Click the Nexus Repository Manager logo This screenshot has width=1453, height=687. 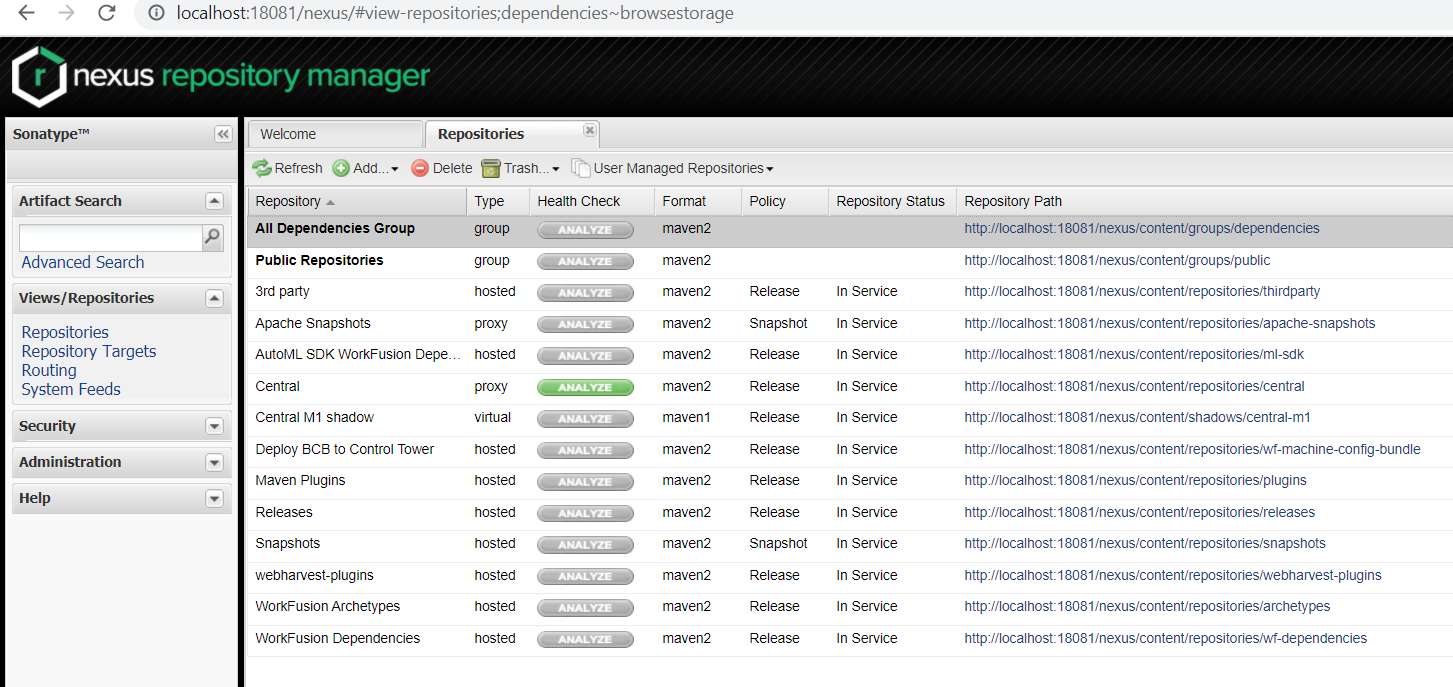221,76
